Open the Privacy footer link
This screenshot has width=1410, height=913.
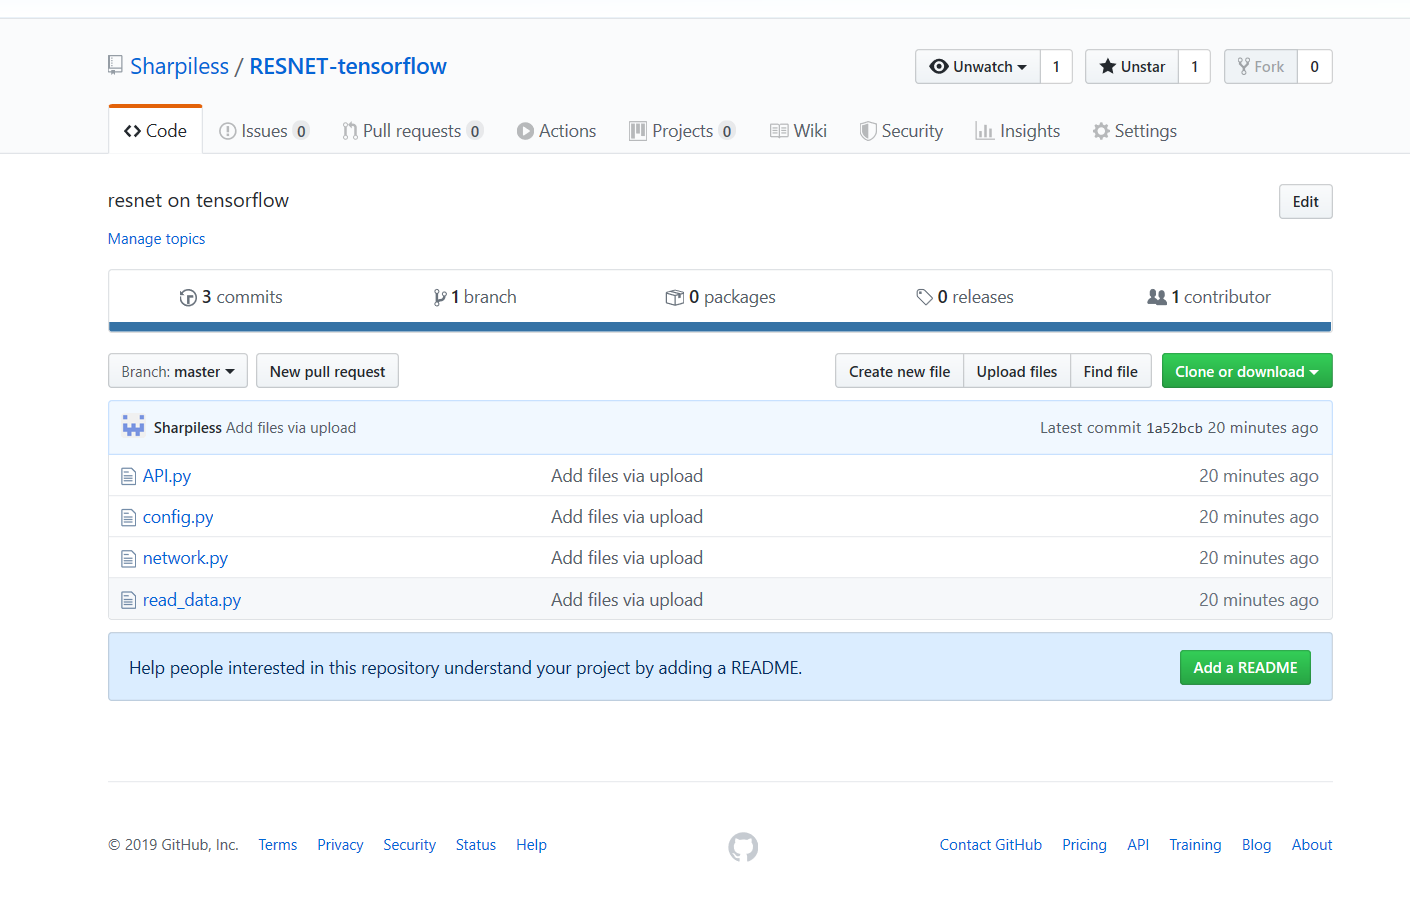(x=340, y=845)
